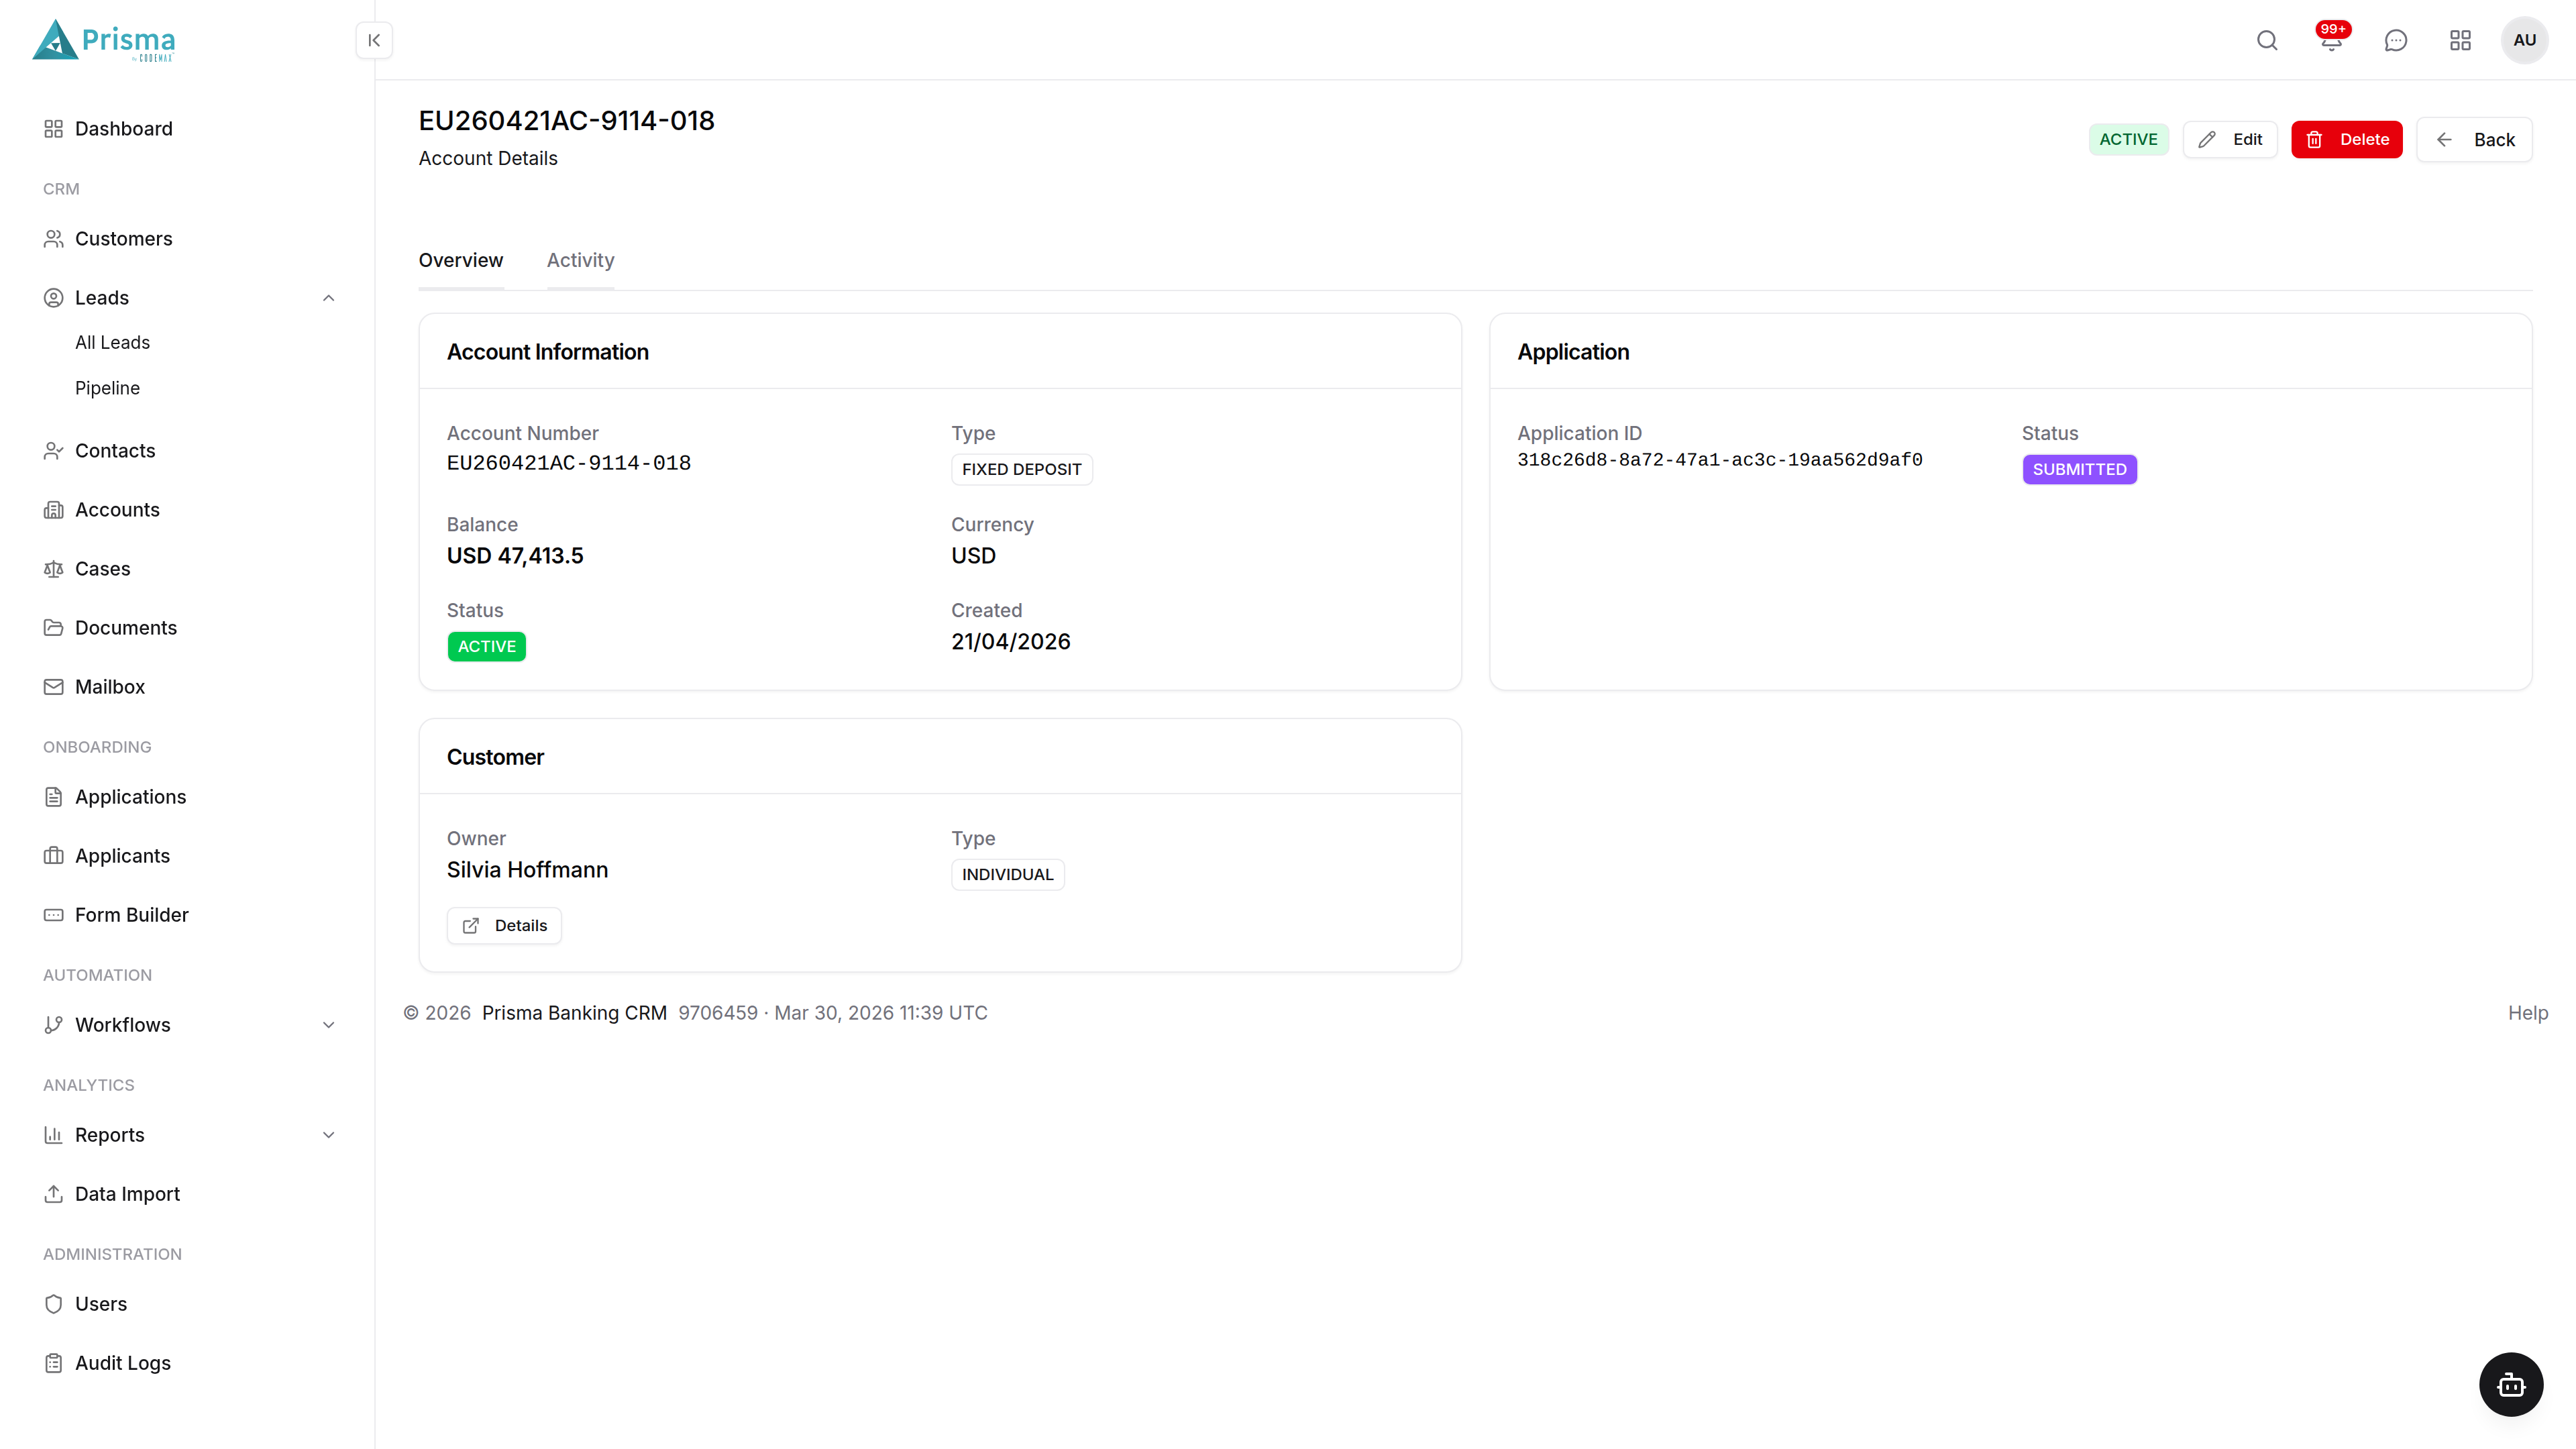The height and width of the screenshot is (1449, 2576).
Task: Go to Accounts menu item
Action: point(118,510)
